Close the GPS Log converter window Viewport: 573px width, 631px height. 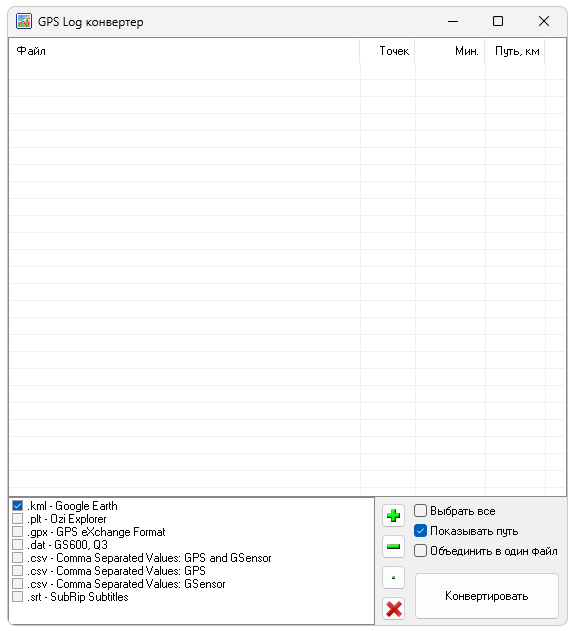click(x=544, y=21)
